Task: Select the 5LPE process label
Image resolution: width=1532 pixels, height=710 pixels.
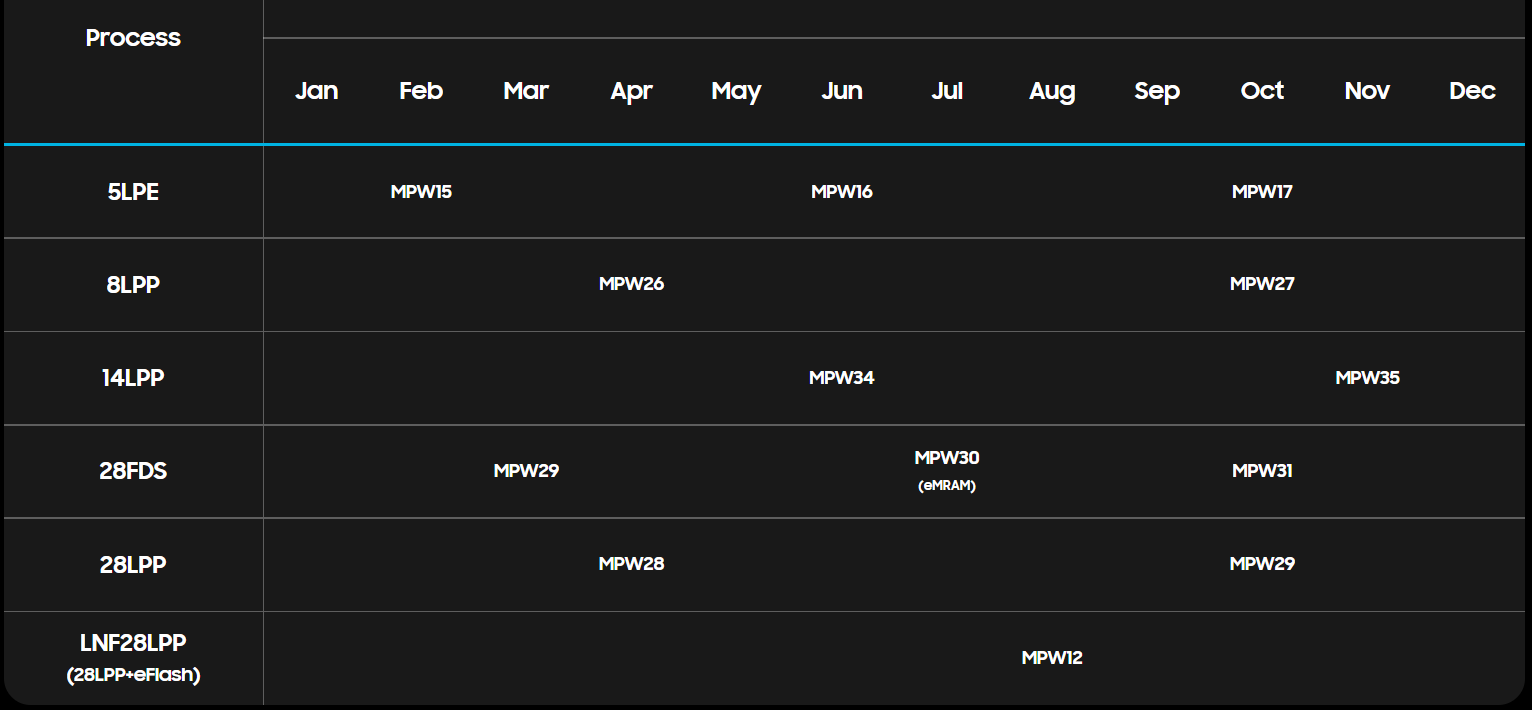Action: [x=133, y=192]
